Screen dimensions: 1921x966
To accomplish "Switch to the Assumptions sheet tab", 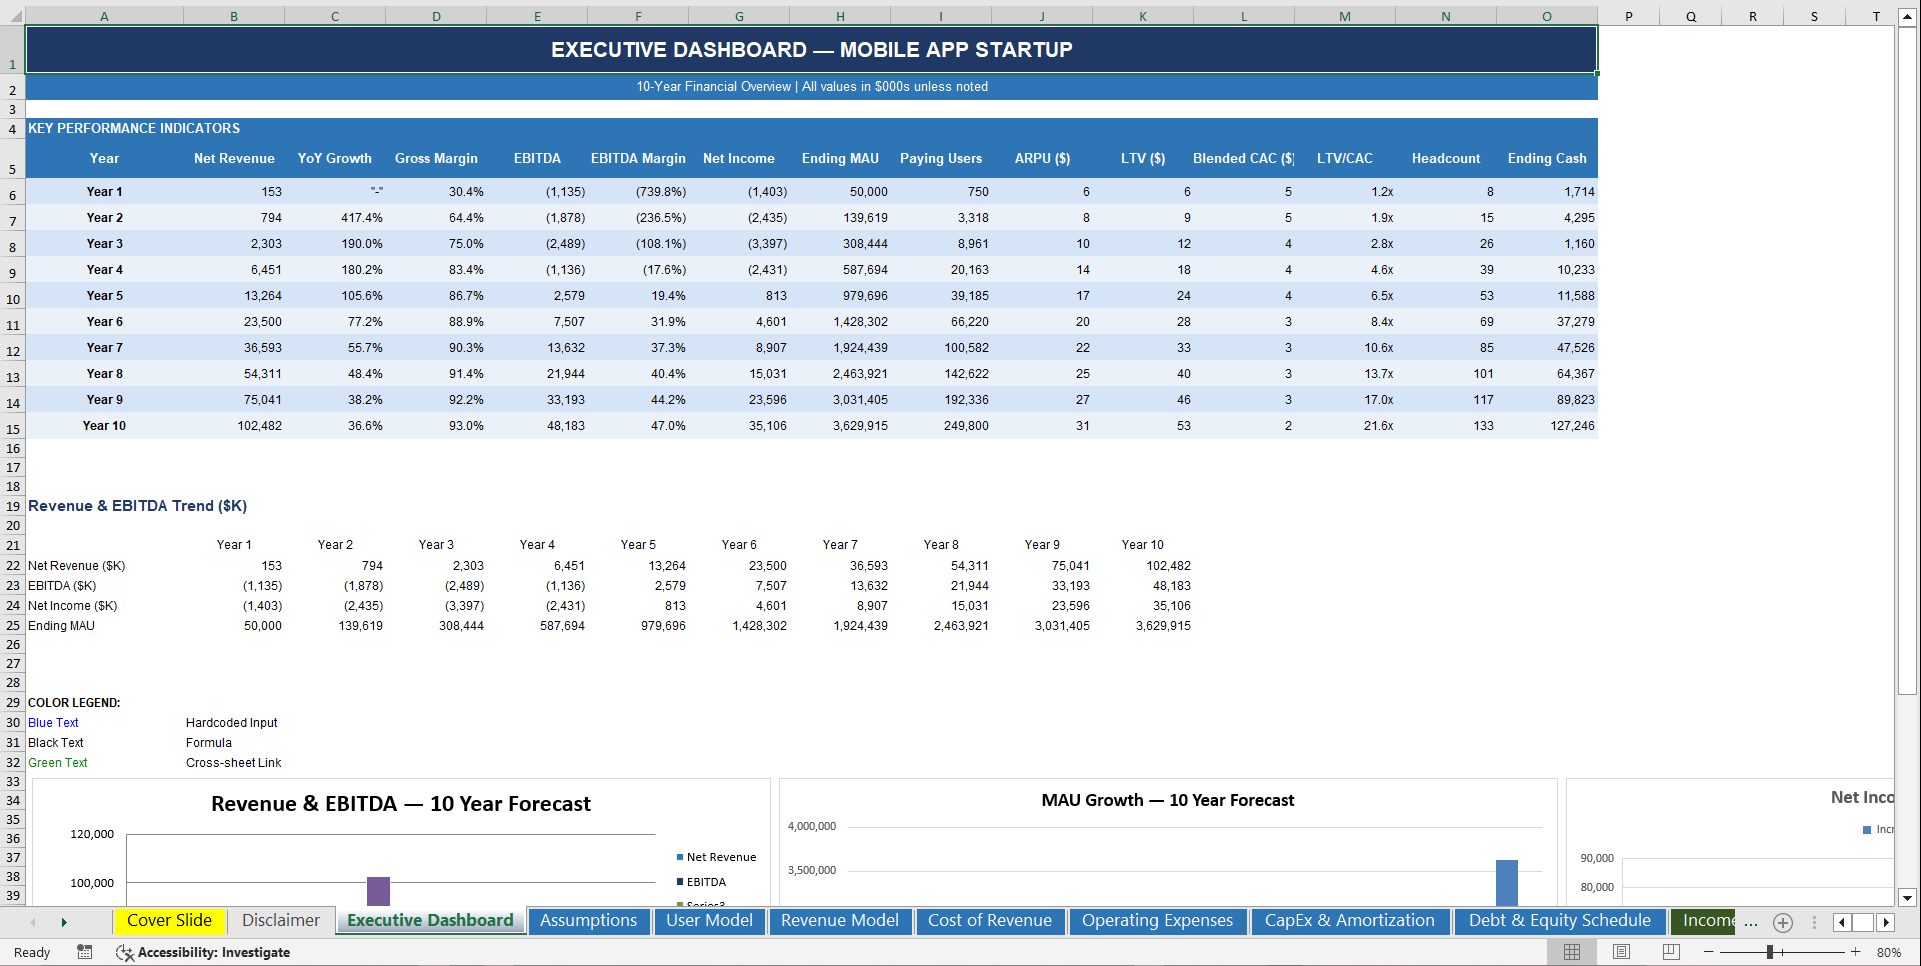I will pos(589,921).
